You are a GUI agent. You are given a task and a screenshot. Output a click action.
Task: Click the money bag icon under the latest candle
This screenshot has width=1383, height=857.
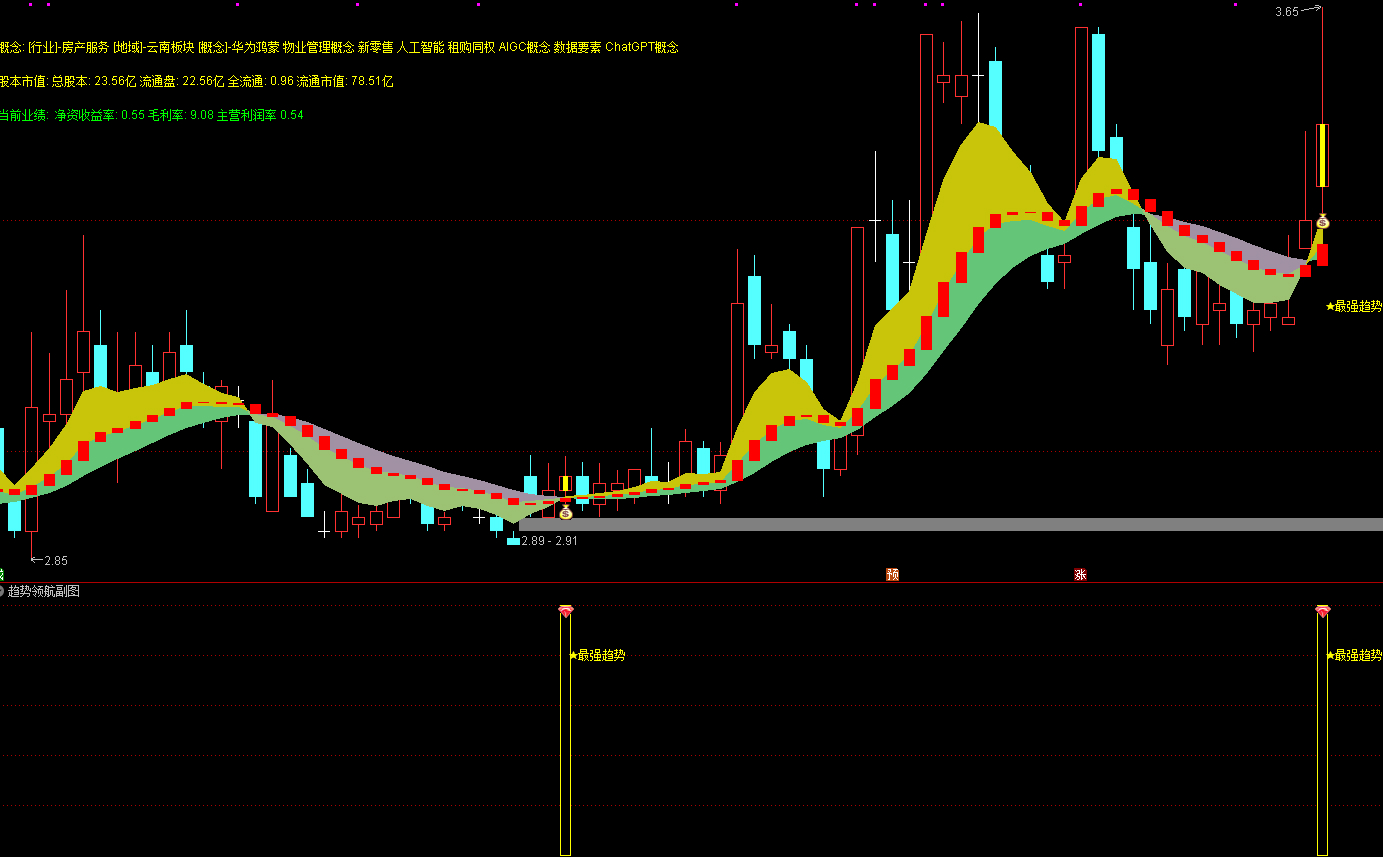click(1322, 221)
